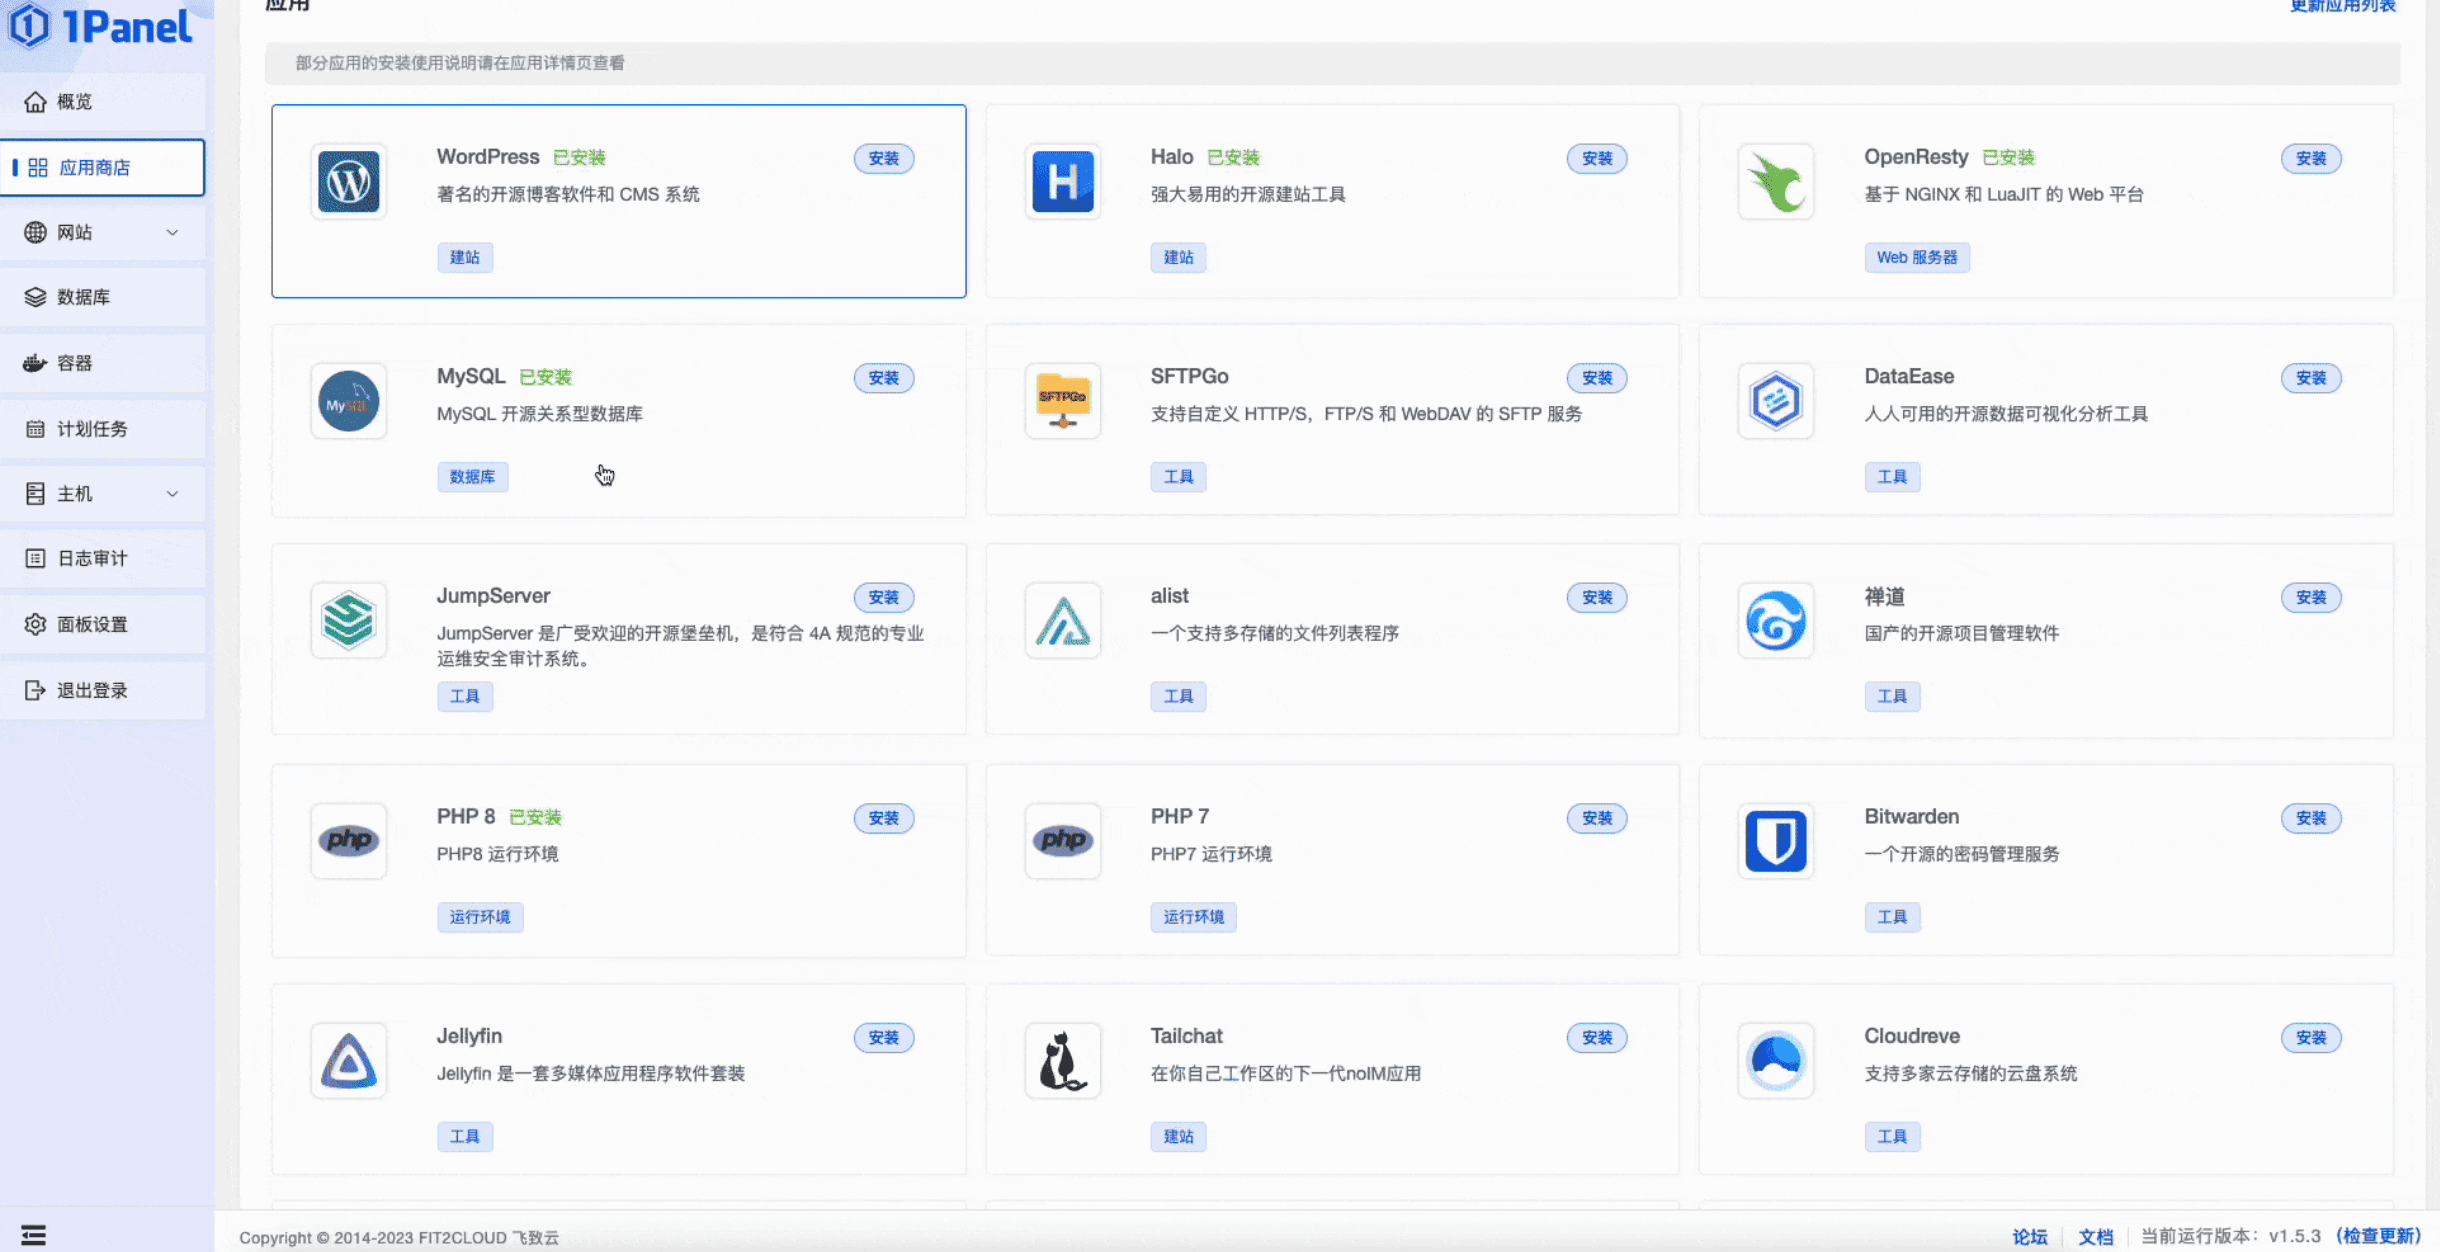Click the OpenResty logo icon
This screenshot has height=1252, width=2440.
click(x=1775, y=182)
